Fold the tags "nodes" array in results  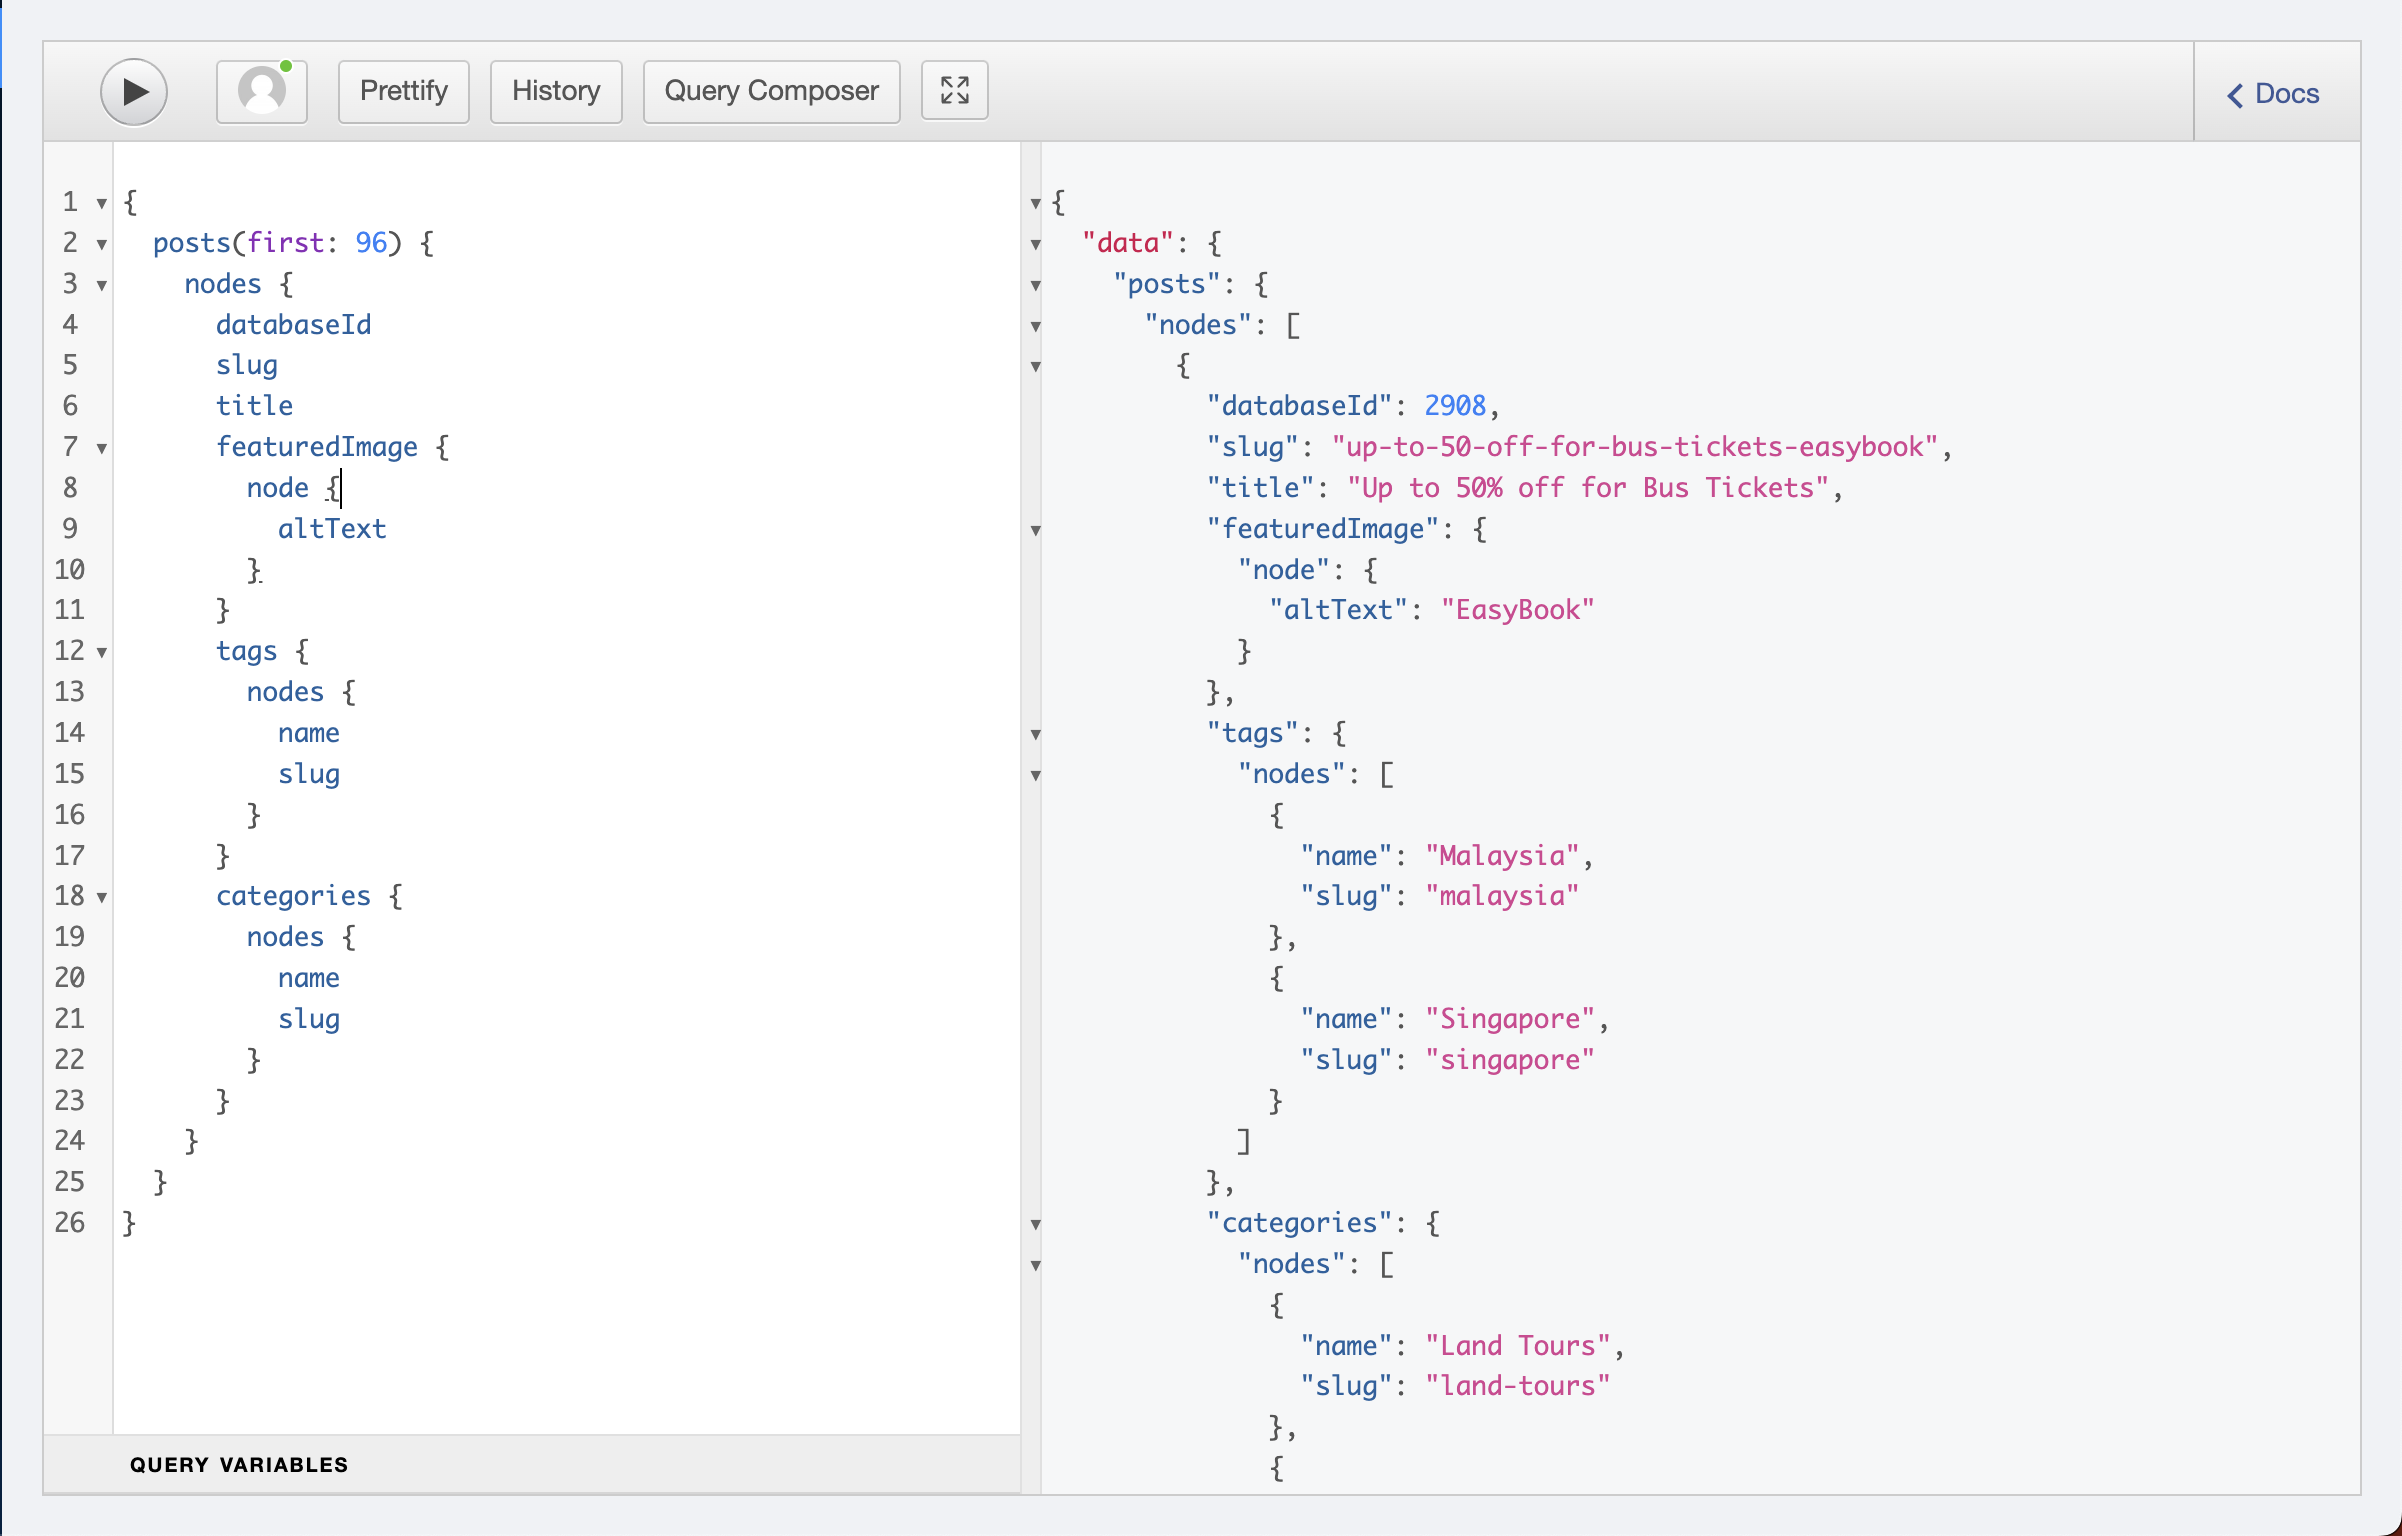coord(1035,776)
